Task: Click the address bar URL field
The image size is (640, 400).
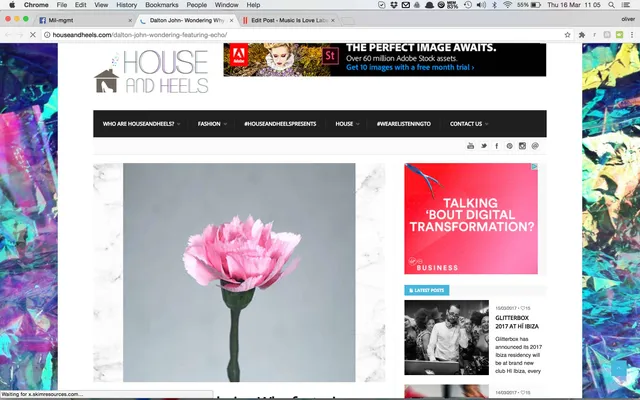Action: (x=302, y=35)
